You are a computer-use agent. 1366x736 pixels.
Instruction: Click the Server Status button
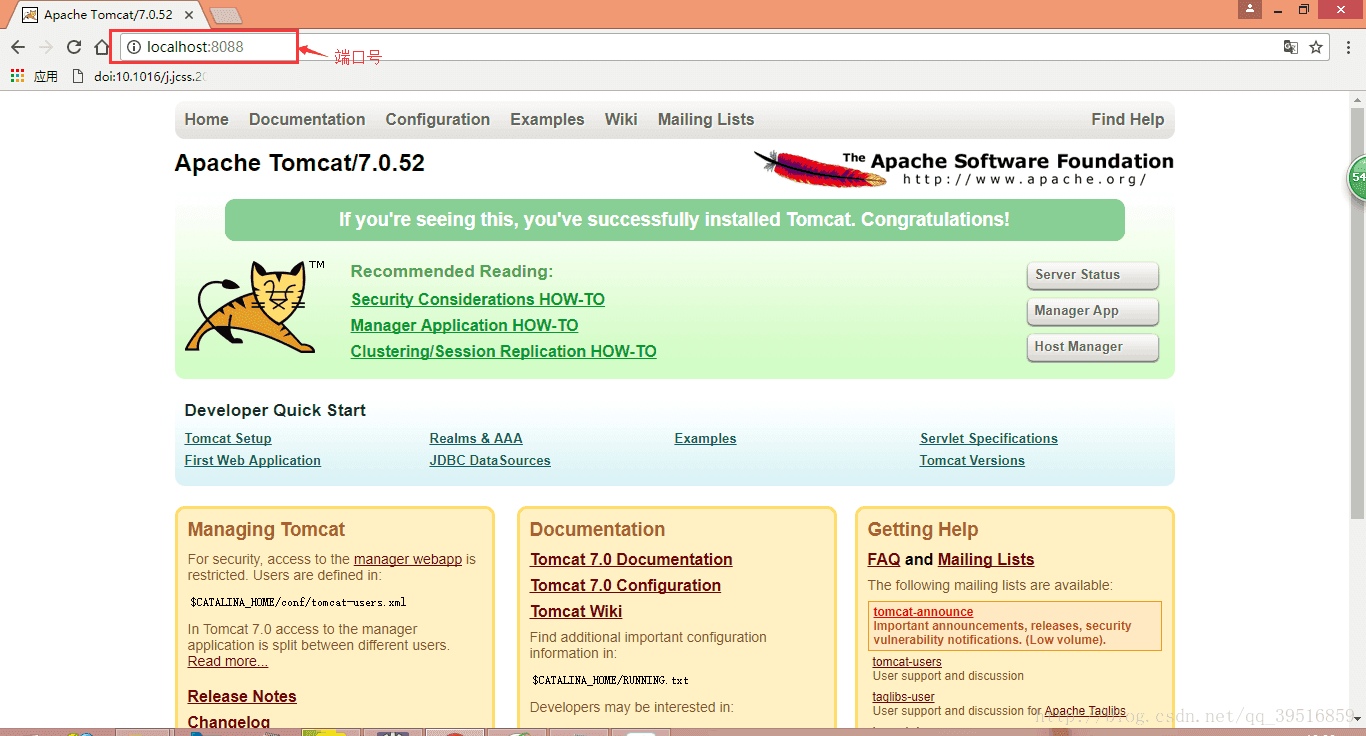tap(1092, 275)
